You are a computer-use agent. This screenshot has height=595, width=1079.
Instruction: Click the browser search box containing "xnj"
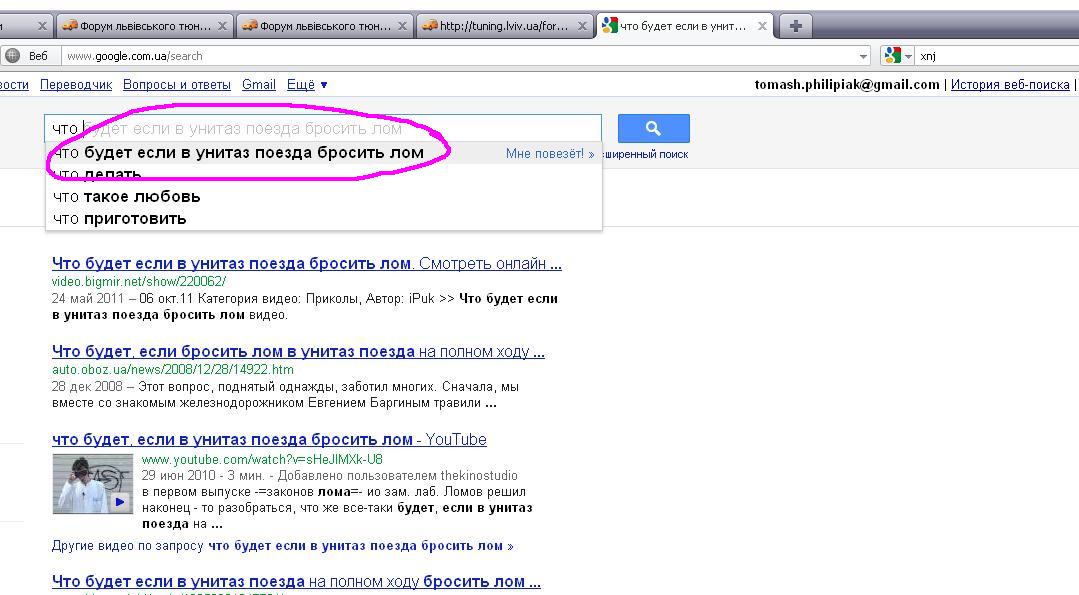tap(998, 56)
